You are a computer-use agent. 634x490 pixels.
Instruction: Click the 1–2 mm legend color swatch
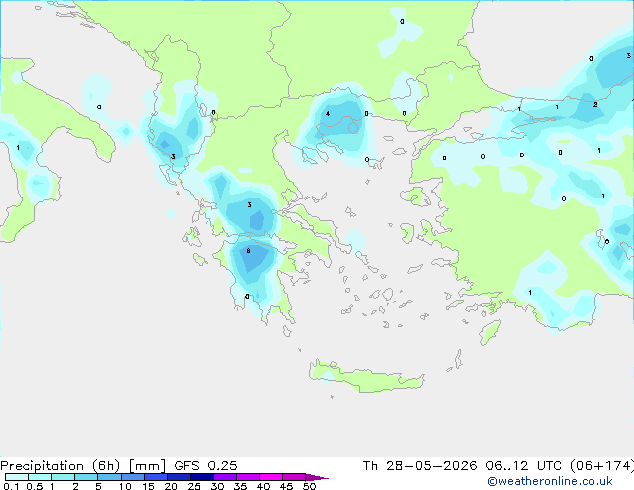(x=63, y=477)
